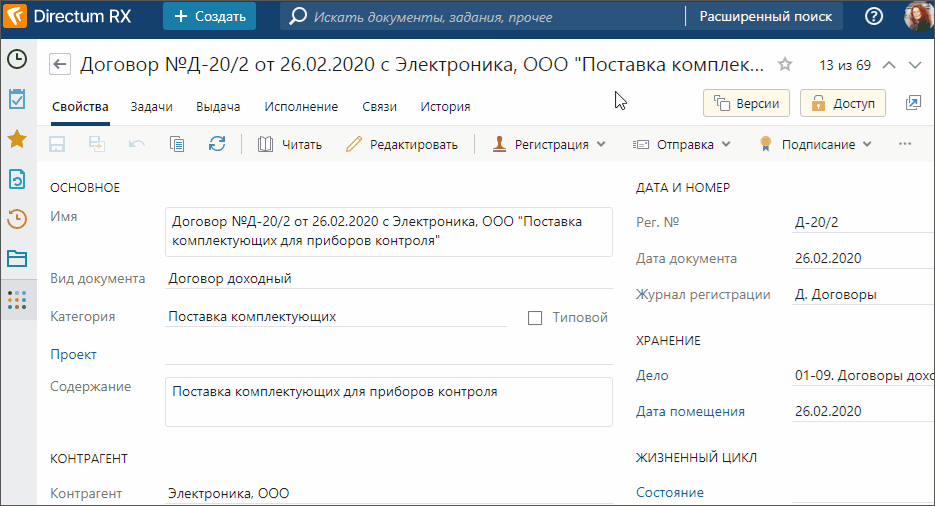Click the Доступ button

[x=843, y=103]
